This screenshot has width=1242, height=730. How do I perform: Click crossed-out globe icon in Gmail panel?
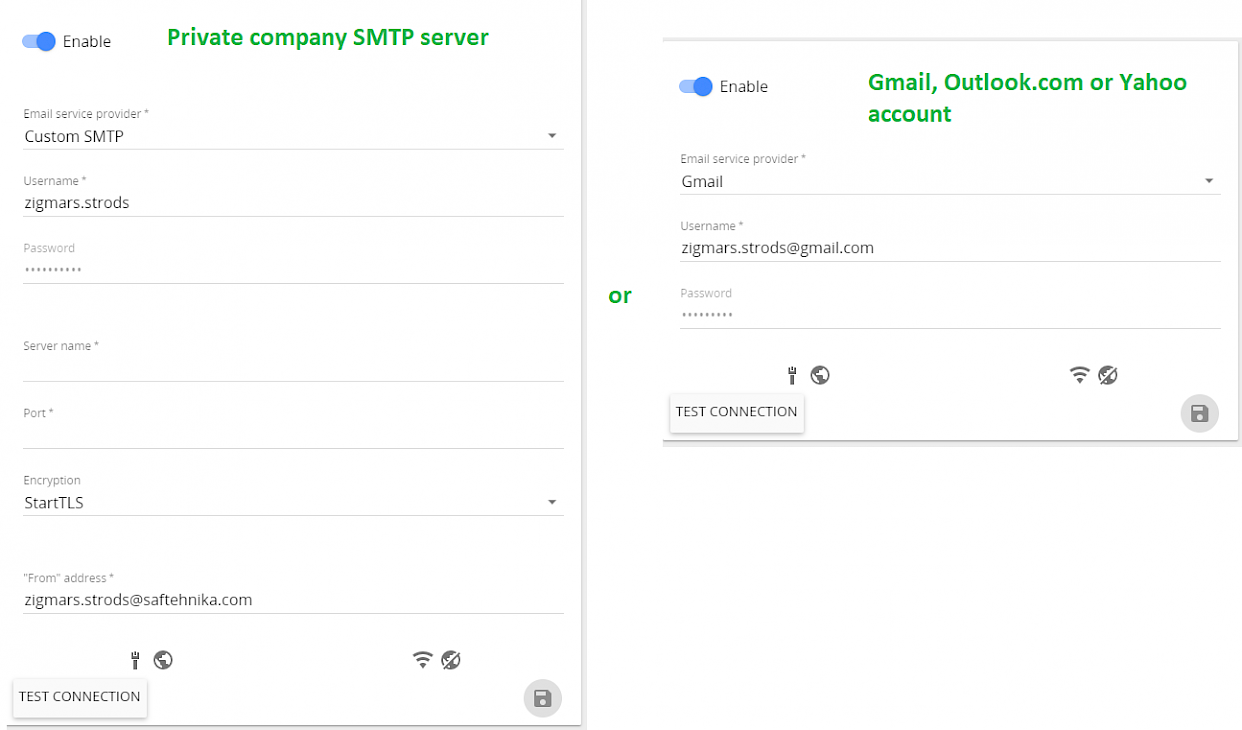click(1108, 375)
